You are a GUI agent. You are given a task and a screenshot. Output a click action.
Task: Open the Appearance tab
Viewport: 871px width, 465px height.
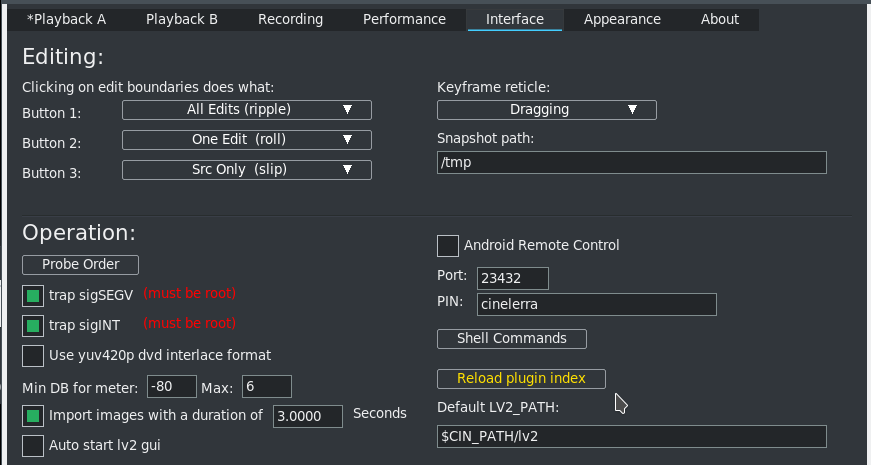pyautogui.click(x=622, y=19)
